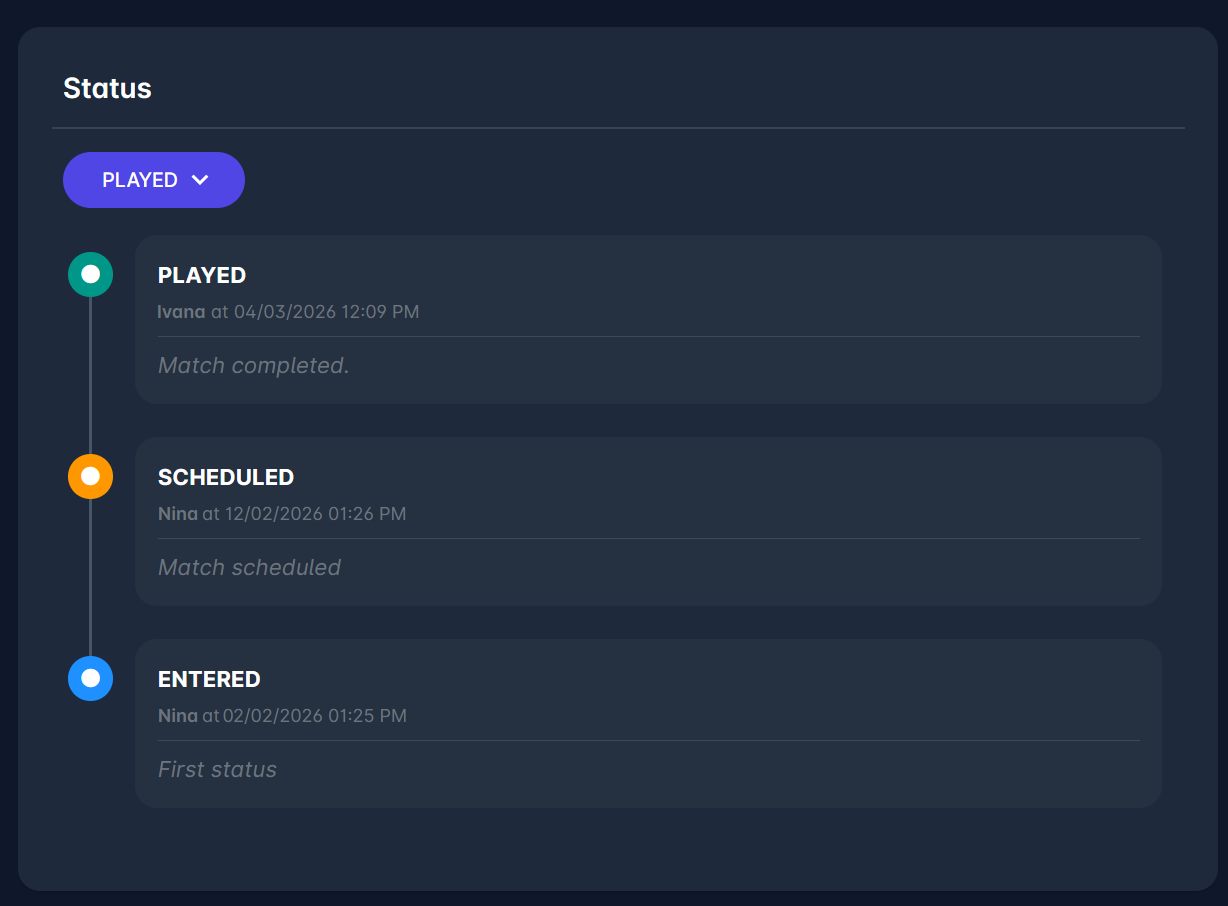Click the 04/03/2026 12:09 PM timestamp
Viewport: 1228px width, 906px height.
326,312
